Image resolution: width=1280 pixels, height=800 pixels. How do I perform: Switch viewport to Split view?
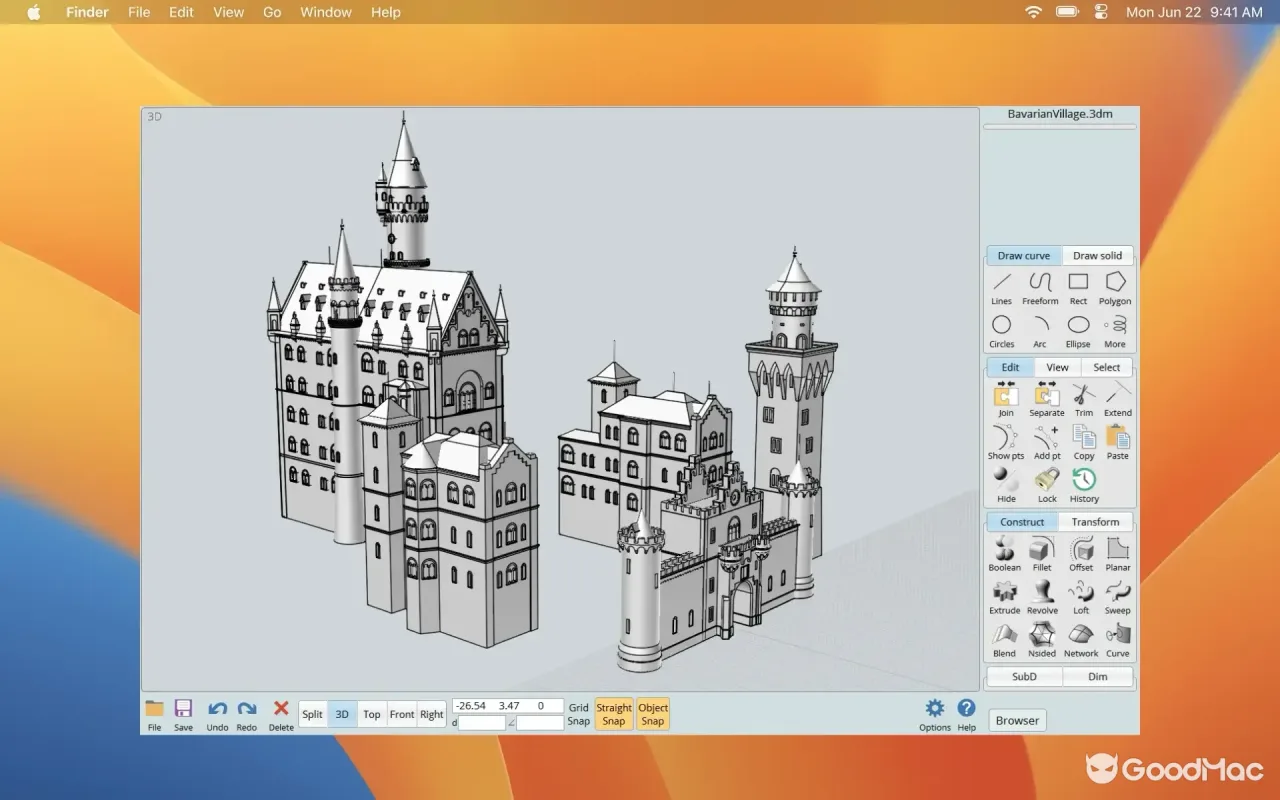[313, 714]
